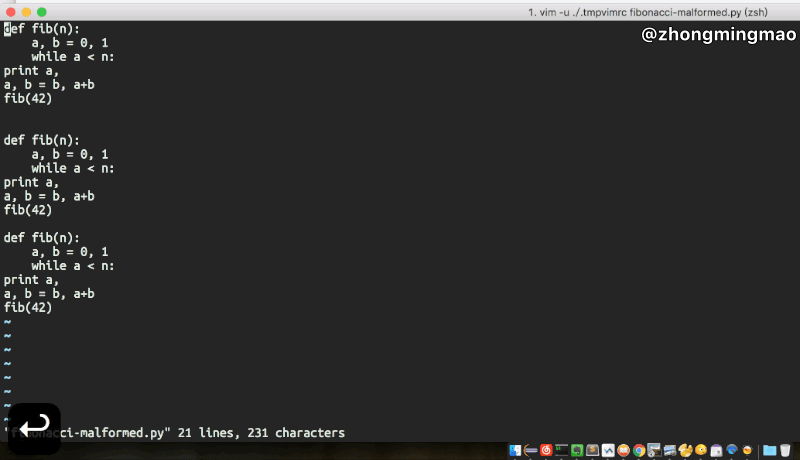Screen dimensions: 800x460
Task: Place cursor on first "def fib(n):" line
Action: pos(42,29)
